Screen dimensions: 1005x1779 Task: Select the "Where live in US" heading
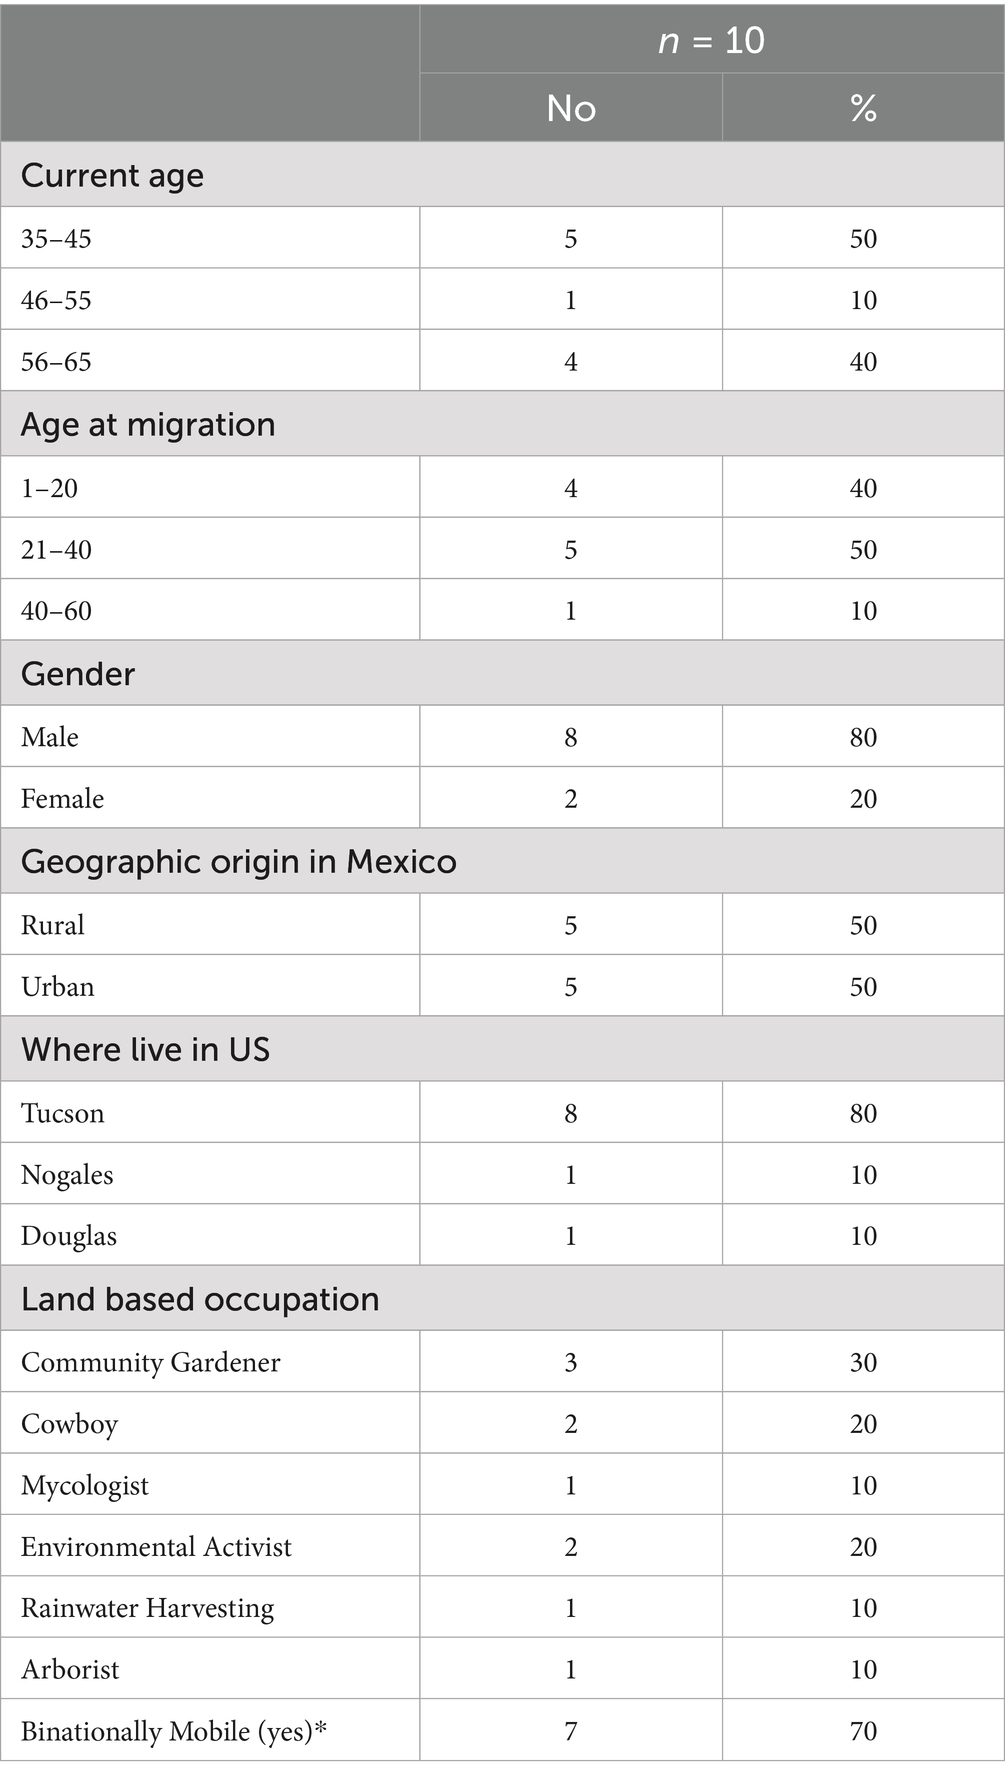coord(146,1050)
